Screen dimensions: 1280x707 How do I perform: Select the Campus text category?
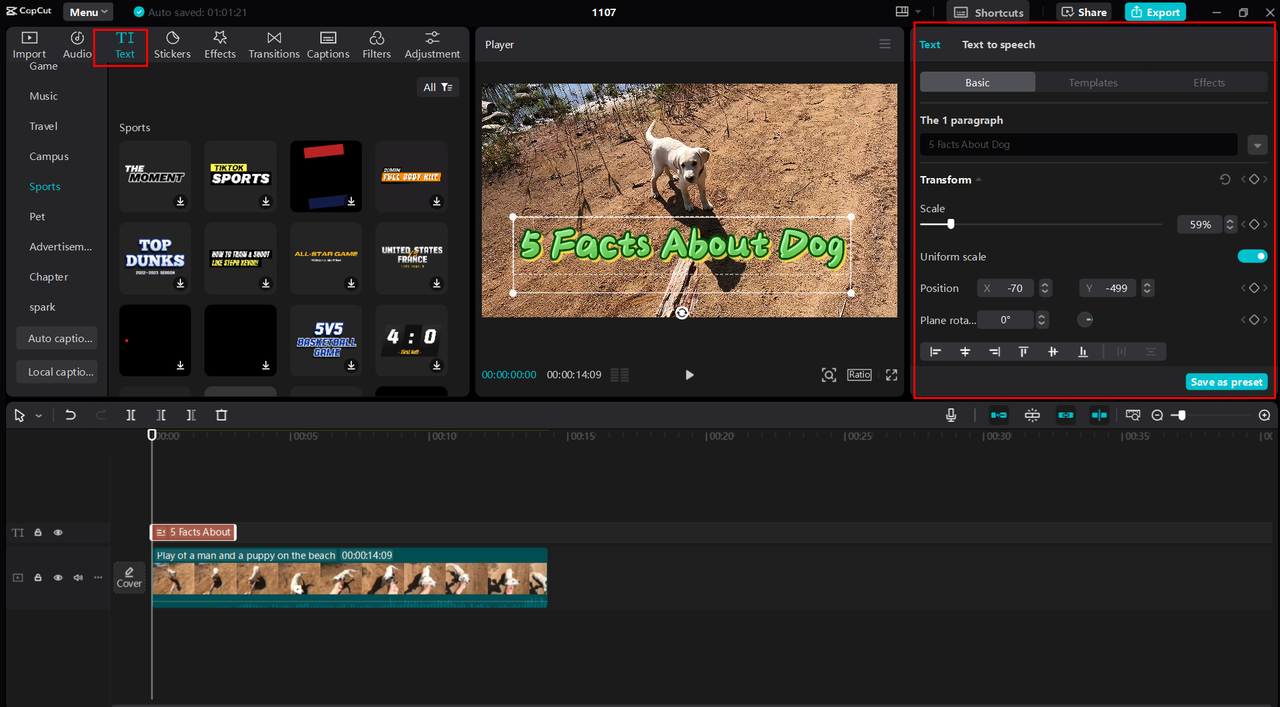[49, 156]
